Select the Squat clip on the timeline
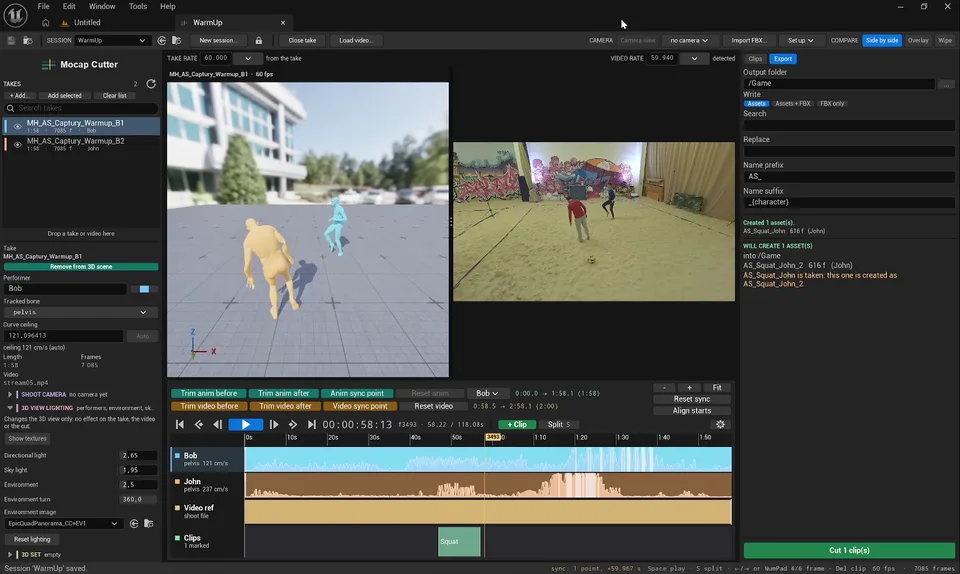The width and height of the screenshot is (960, 574). click(x=459, y=542)
